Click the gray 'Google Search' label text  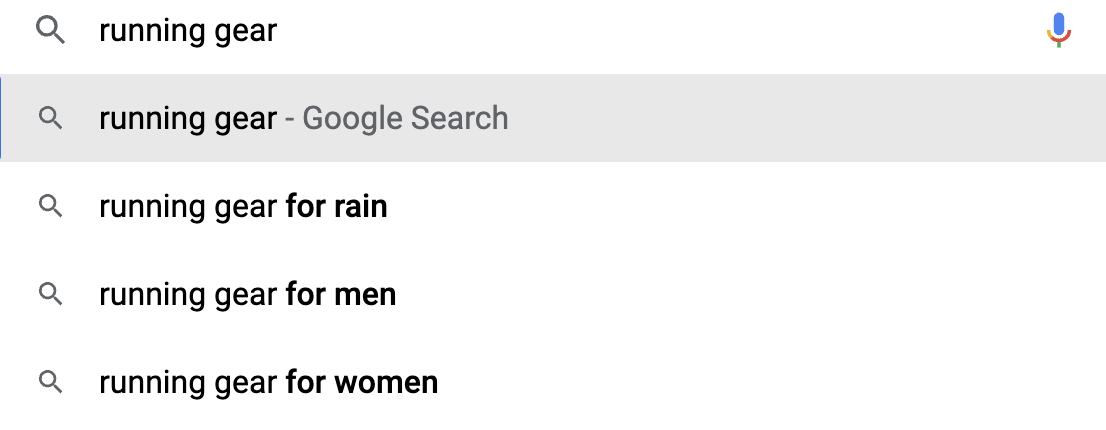click(405, 119)
